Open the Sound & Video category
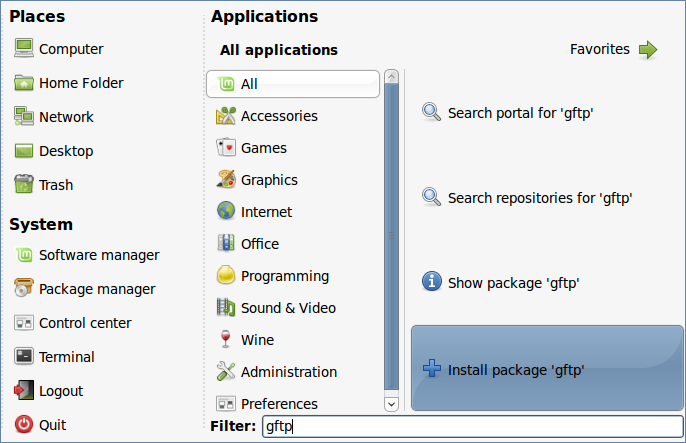 point(276,308)
